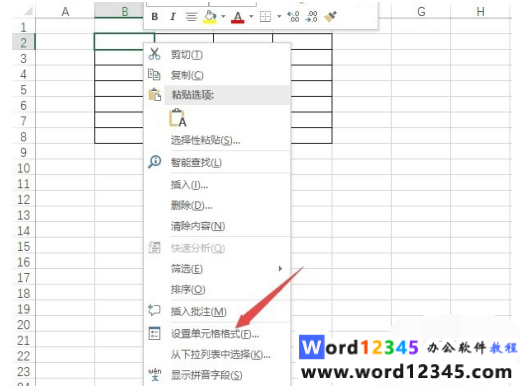This screenshot has height=388, width=522.
Task: Click the decrease decimal icon
Action: (312, 16)
